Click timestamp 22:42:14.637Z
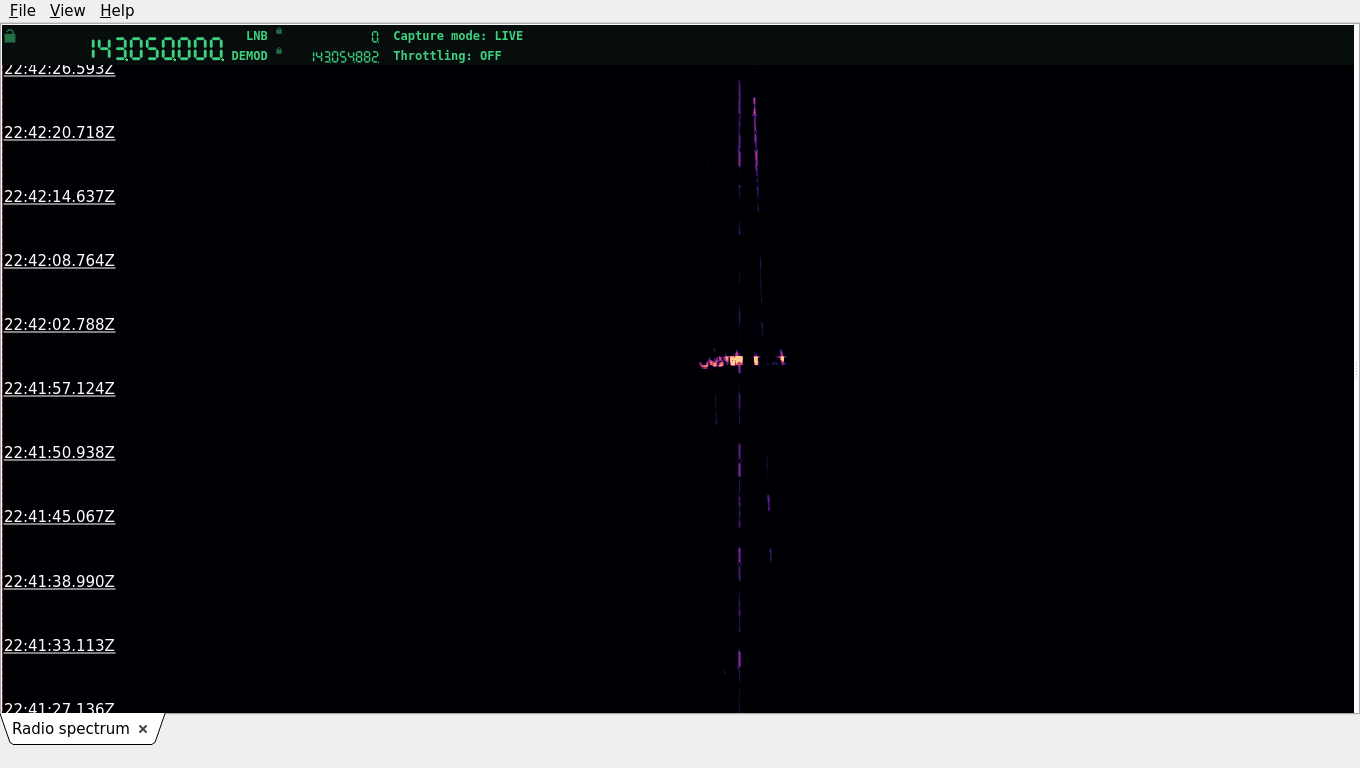The width and height of the screenshot is (1360, 768). click(60, 197)
